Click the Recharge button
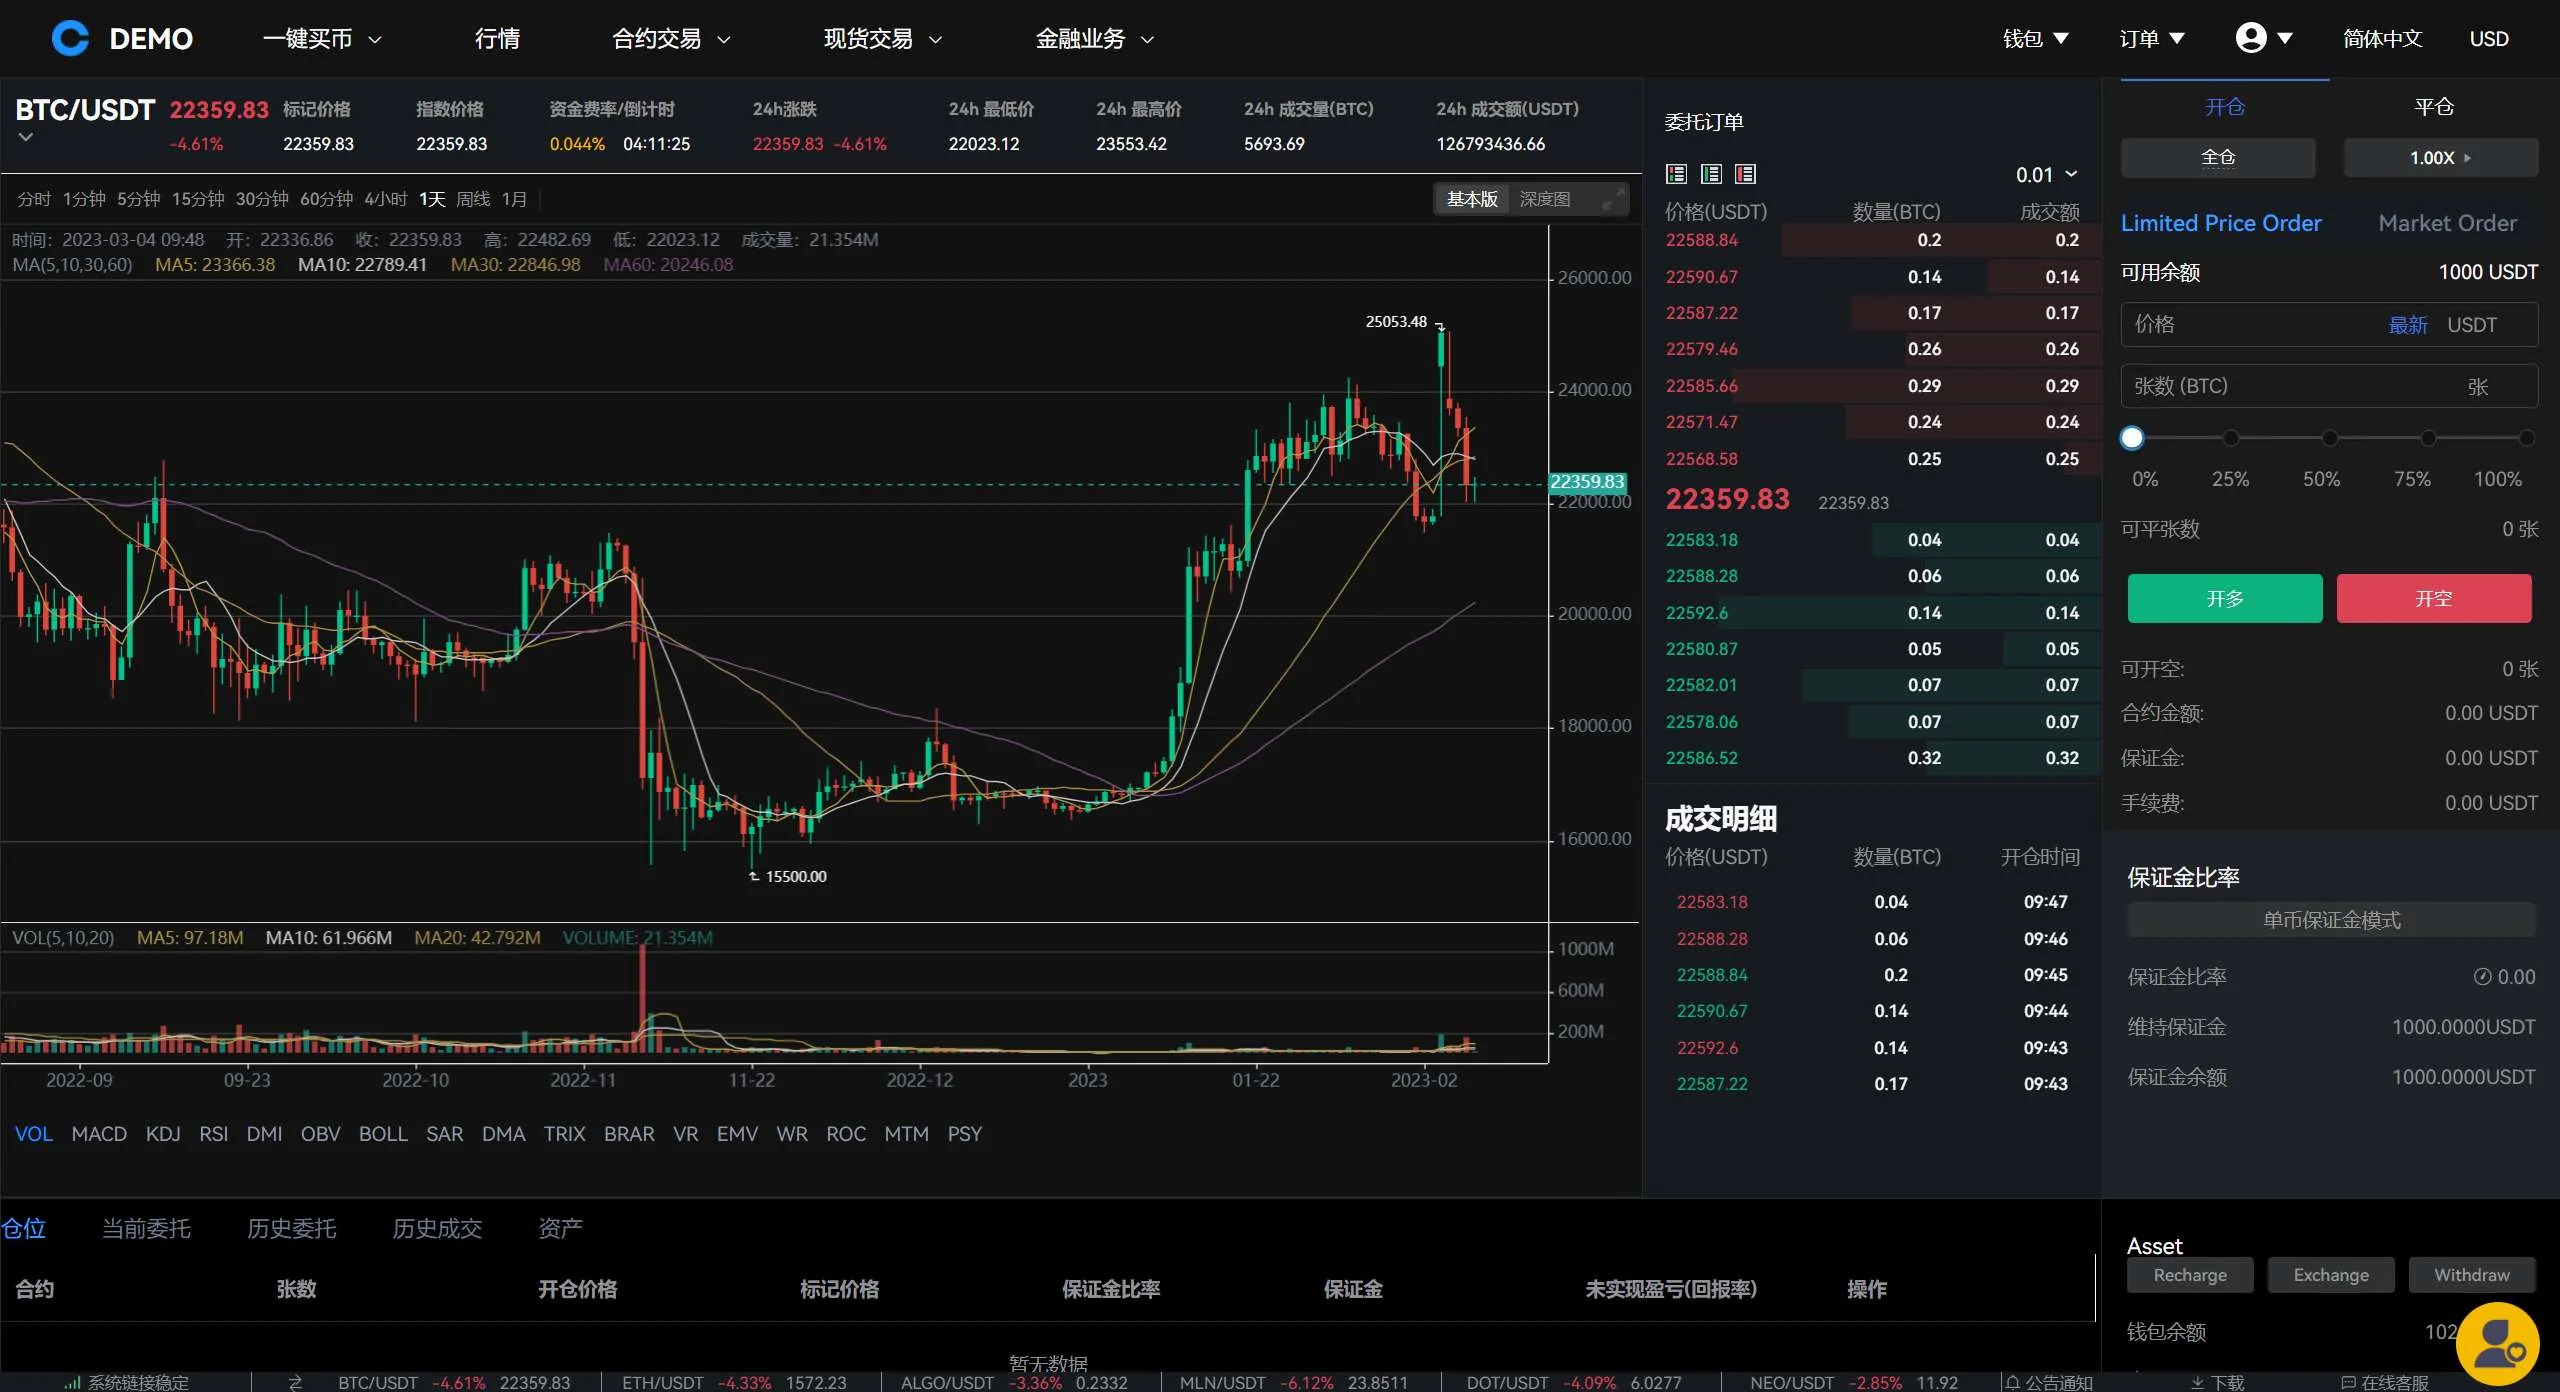The width and height of the screenshot is (2560, 1392). click(2190, 1275)
